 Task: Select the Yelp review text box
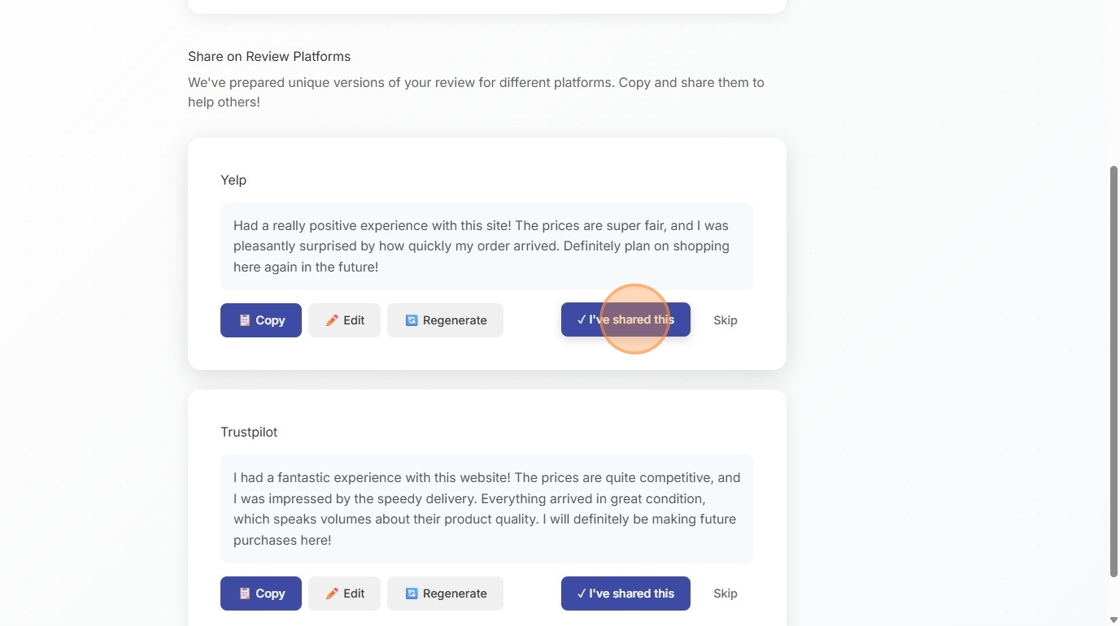[x=486, y=245]
